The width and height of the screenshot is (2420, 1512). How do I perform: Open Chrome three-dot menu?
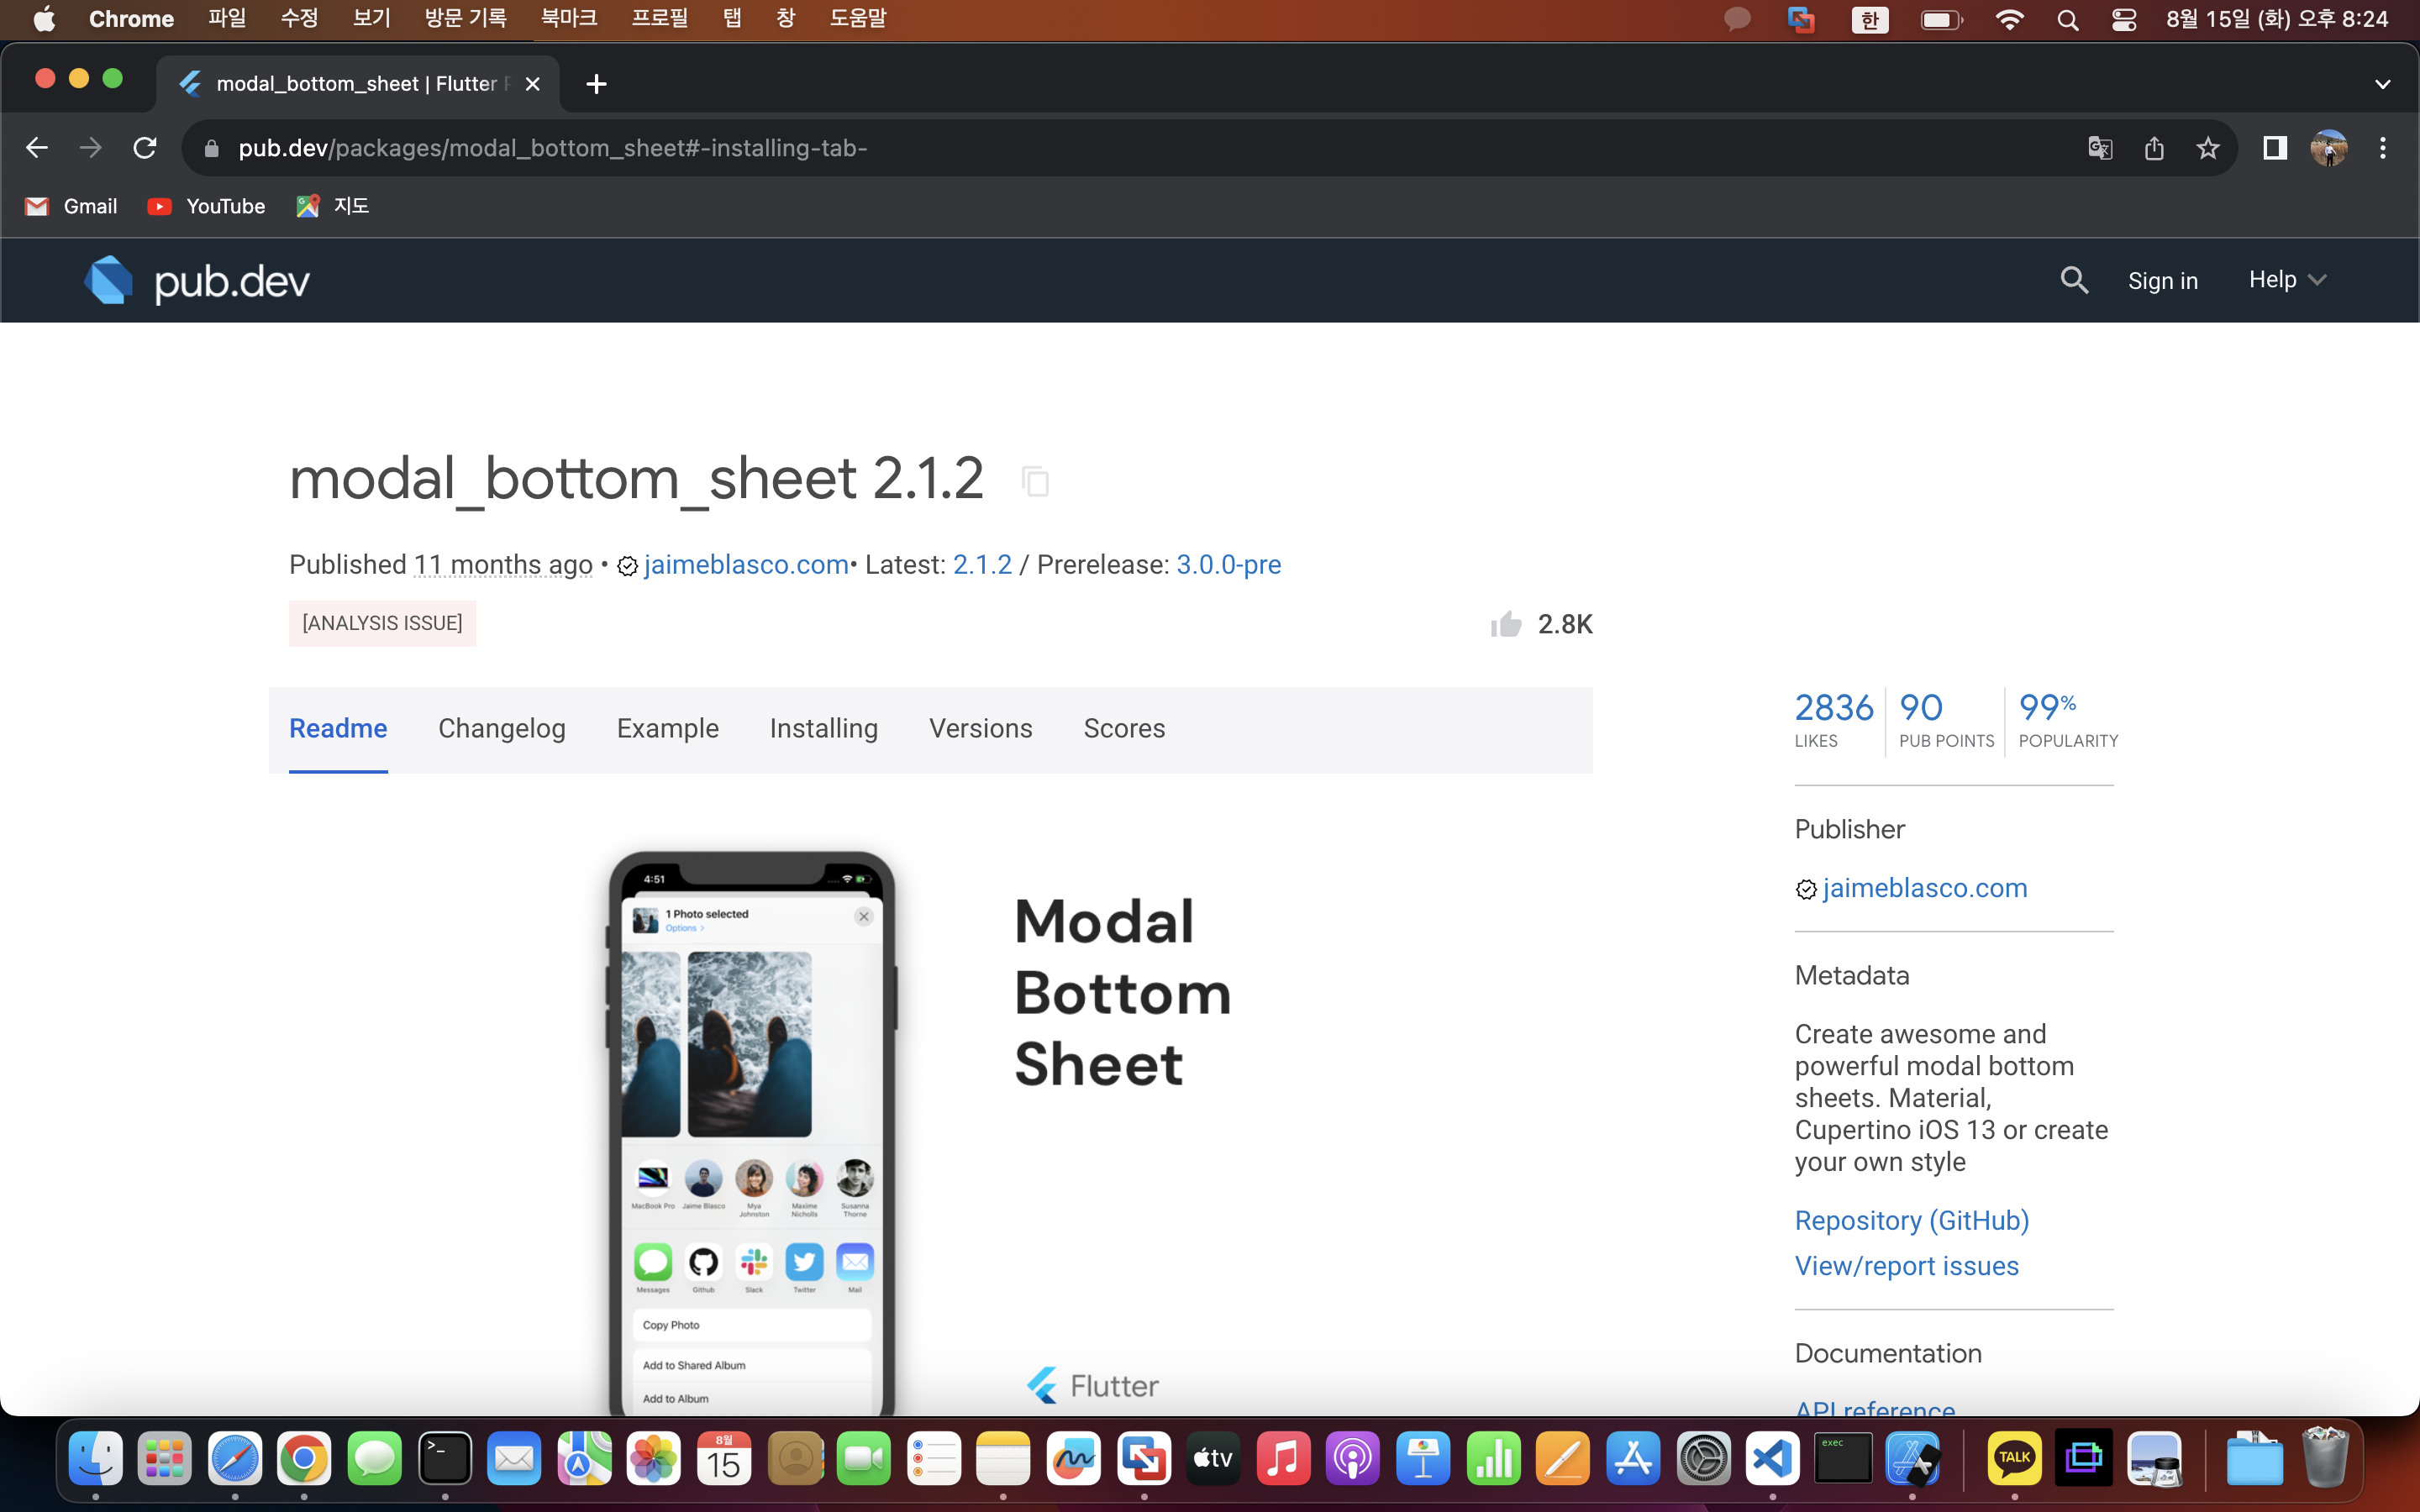(2383, 148)
